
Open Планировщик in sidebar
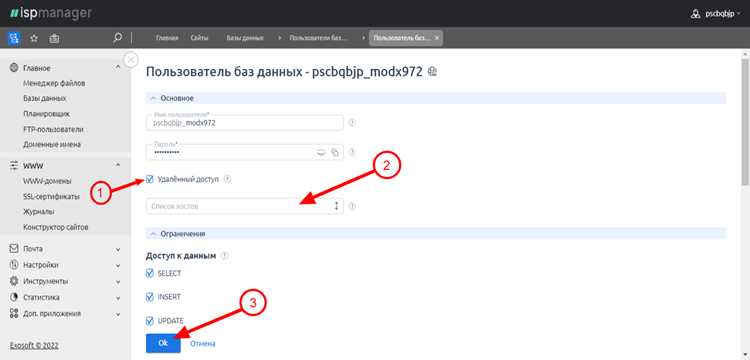click(46, 114)
